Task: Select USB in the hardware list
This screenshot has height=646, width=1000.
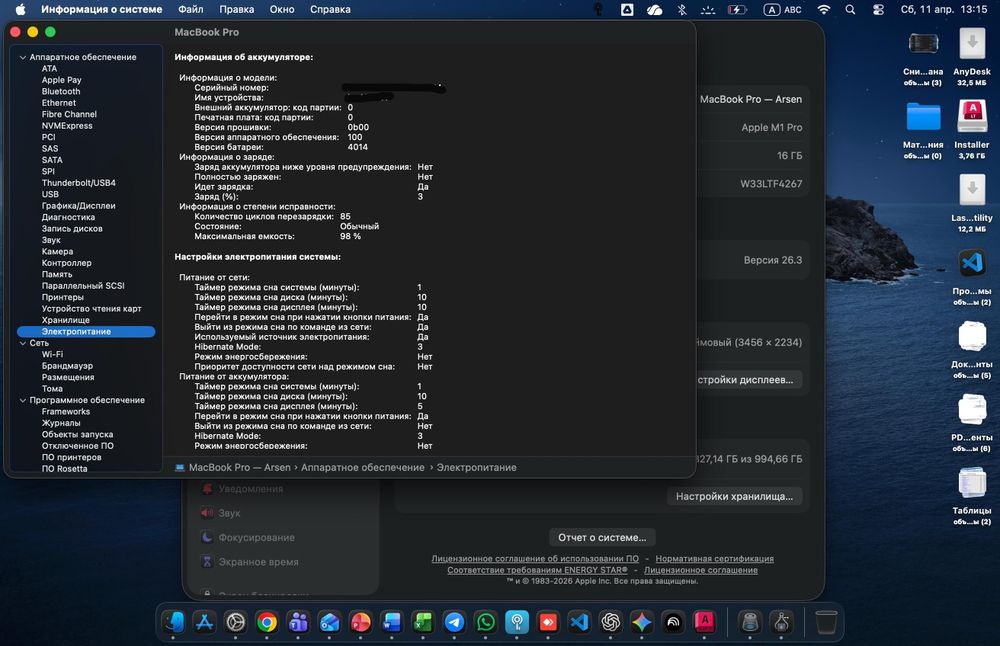Action: click(x=50, y=195)
